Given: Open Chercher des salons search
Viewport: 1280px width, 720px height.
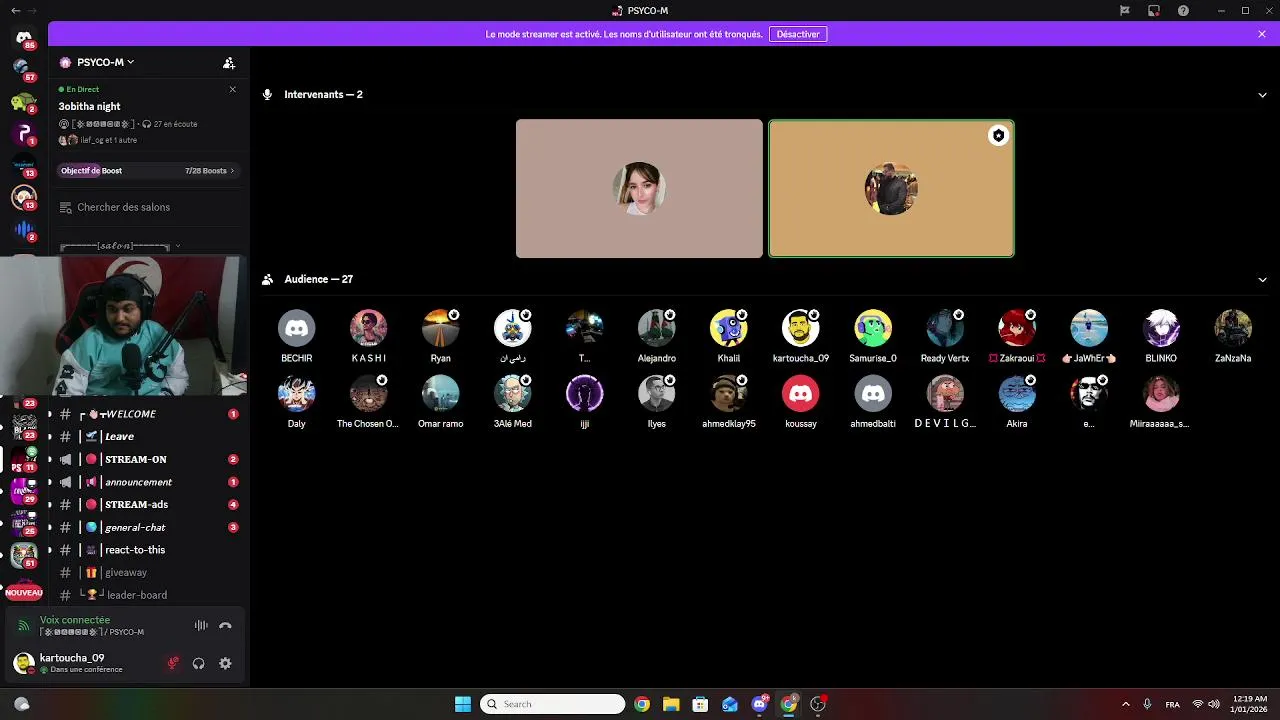Looking at the screenshot, I should pyautogui.click(x=147, y=207).
